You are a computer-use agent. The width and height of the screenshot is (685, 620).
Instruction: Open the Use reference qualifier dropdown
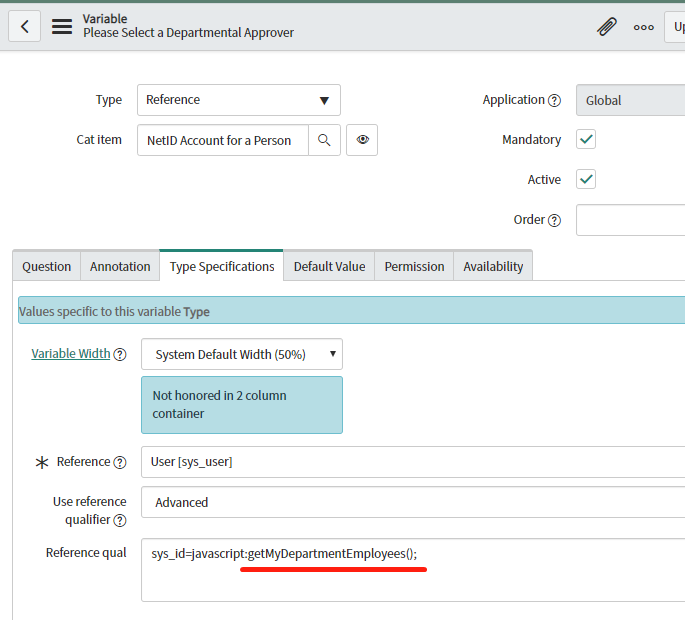click(412, 502)
